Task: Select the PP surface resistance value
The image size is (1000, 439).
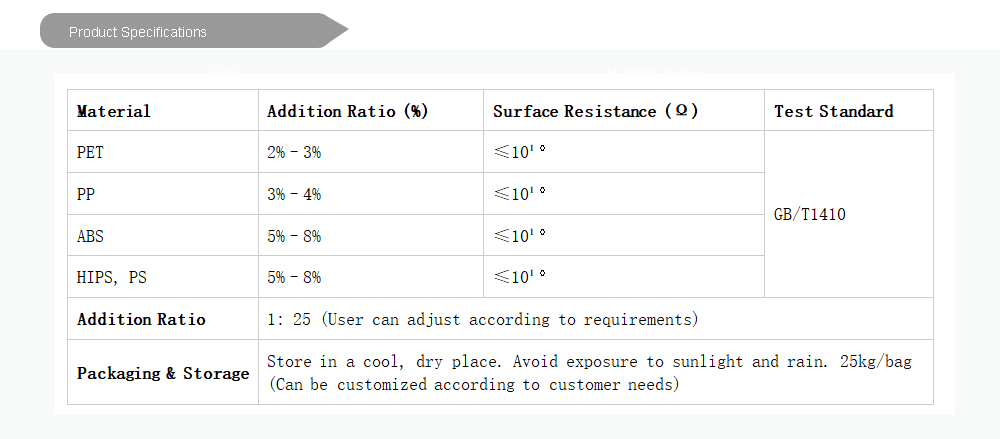Action: tap(520, 195)
